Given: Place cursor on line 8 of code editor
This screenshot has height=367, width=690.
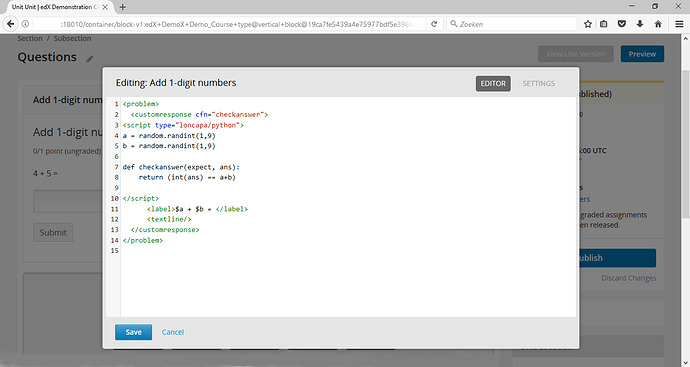Looking at the screenshot, I should tap(348, 177).
